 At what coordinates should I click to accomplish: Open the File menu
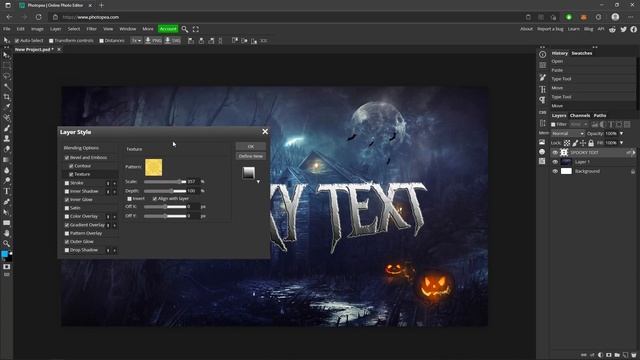[x=7, y=29]
